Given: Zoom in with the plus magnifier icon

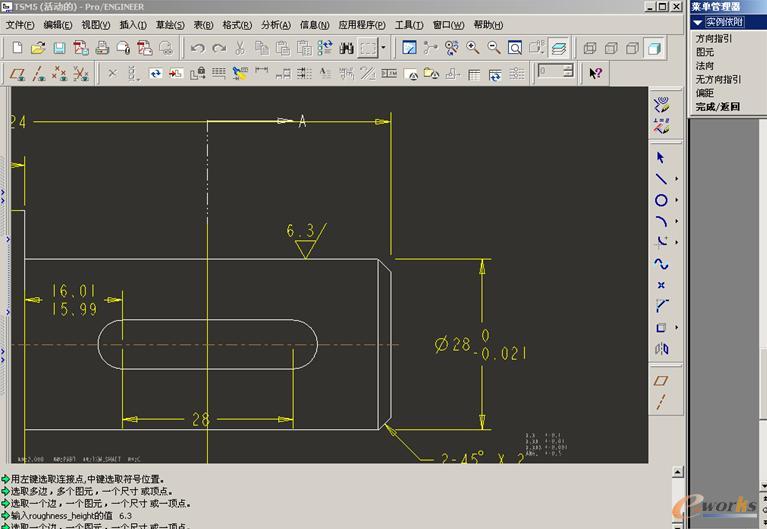Looking at the screenshot, I should pyautogui.click(x=473, y=47).
